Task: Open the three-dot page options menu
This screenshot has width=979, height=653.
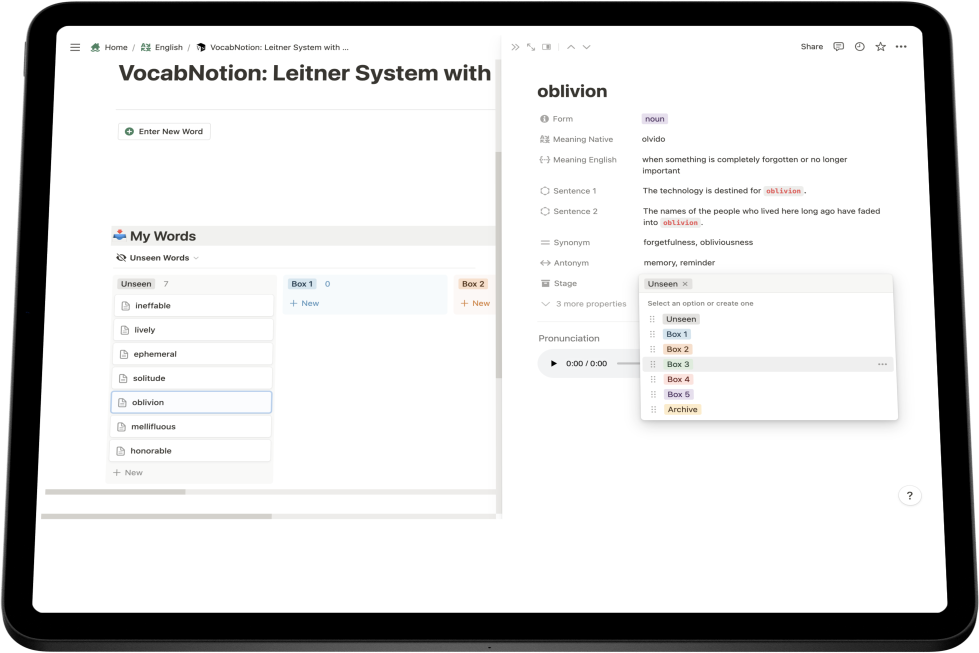Action: (x=901, y=47)
